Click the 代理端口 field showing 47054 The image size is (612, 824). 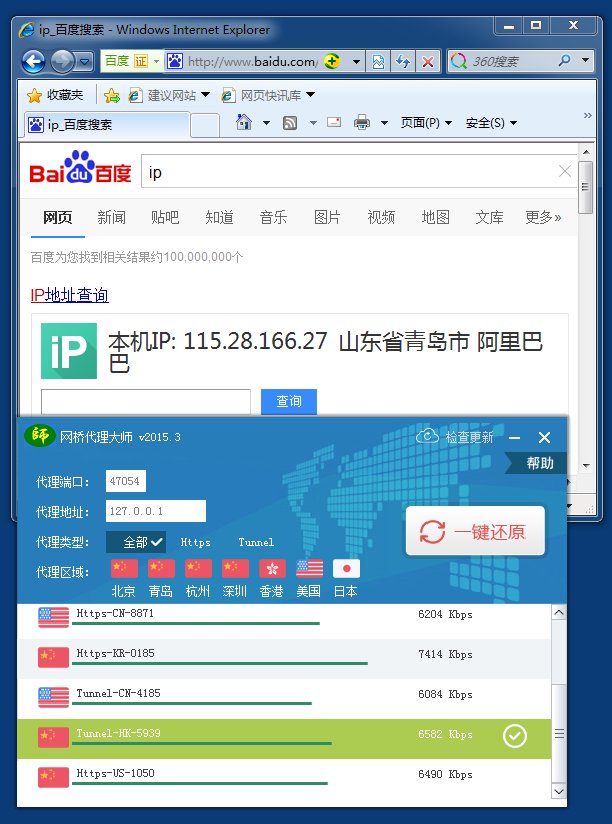point(126,481)
